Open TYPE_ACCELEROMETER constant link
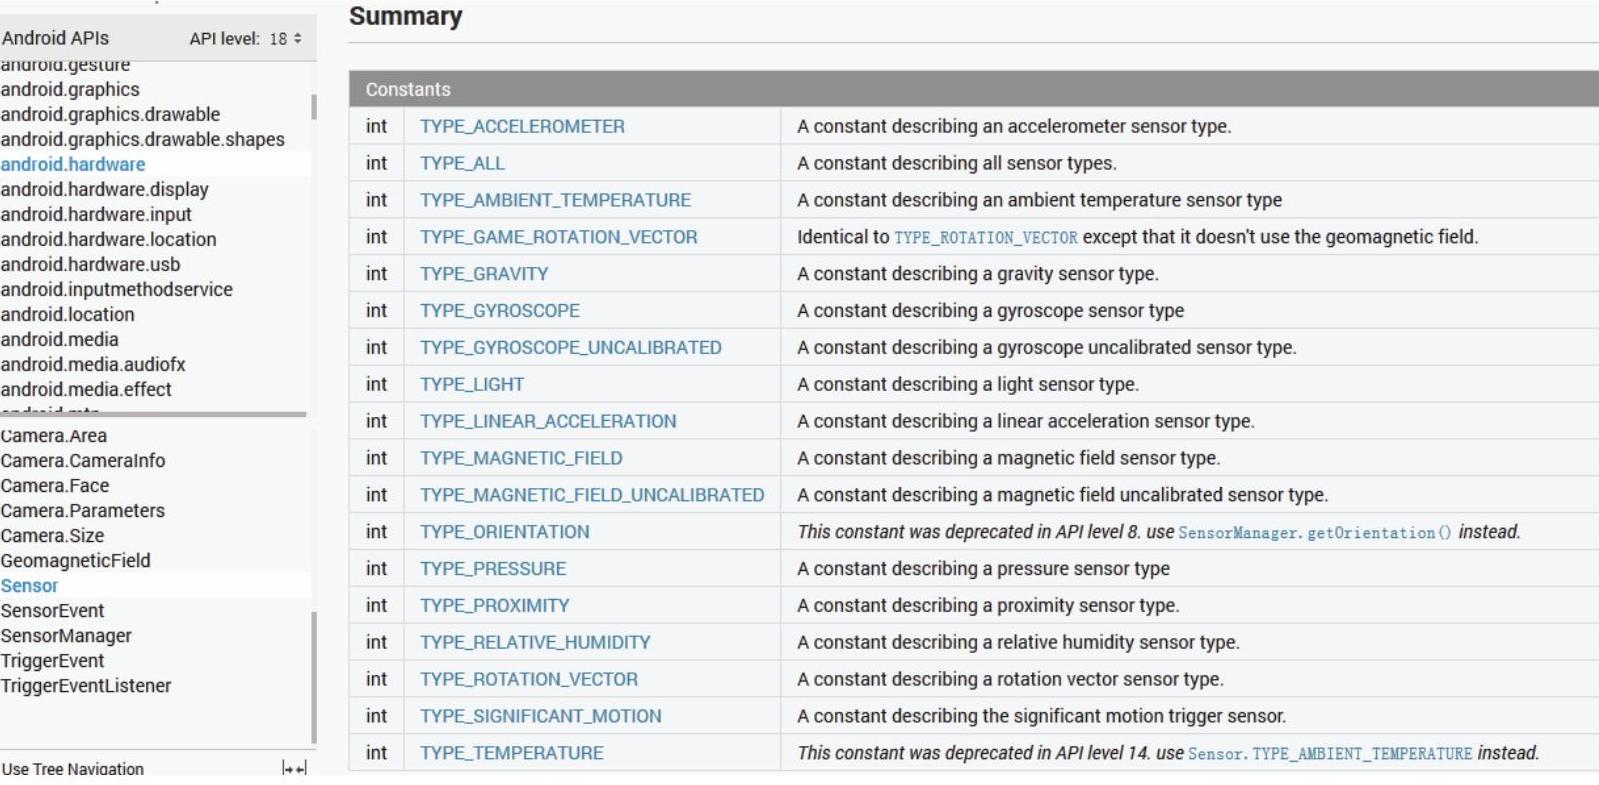This screenshot has width=1599, height=785. [x=522, y=126]
